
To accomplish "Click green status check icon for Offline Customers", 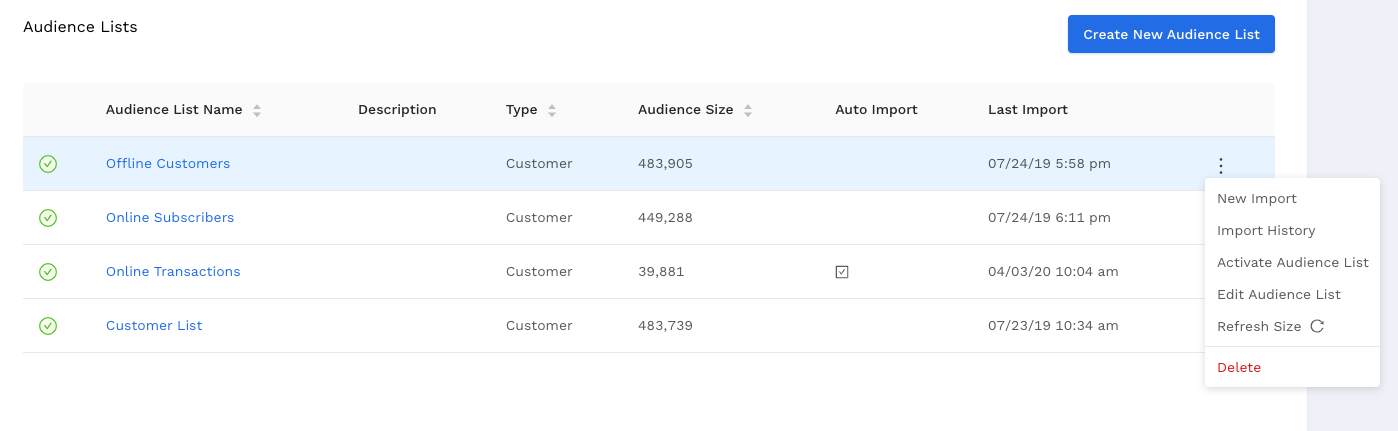I will 48,164.
